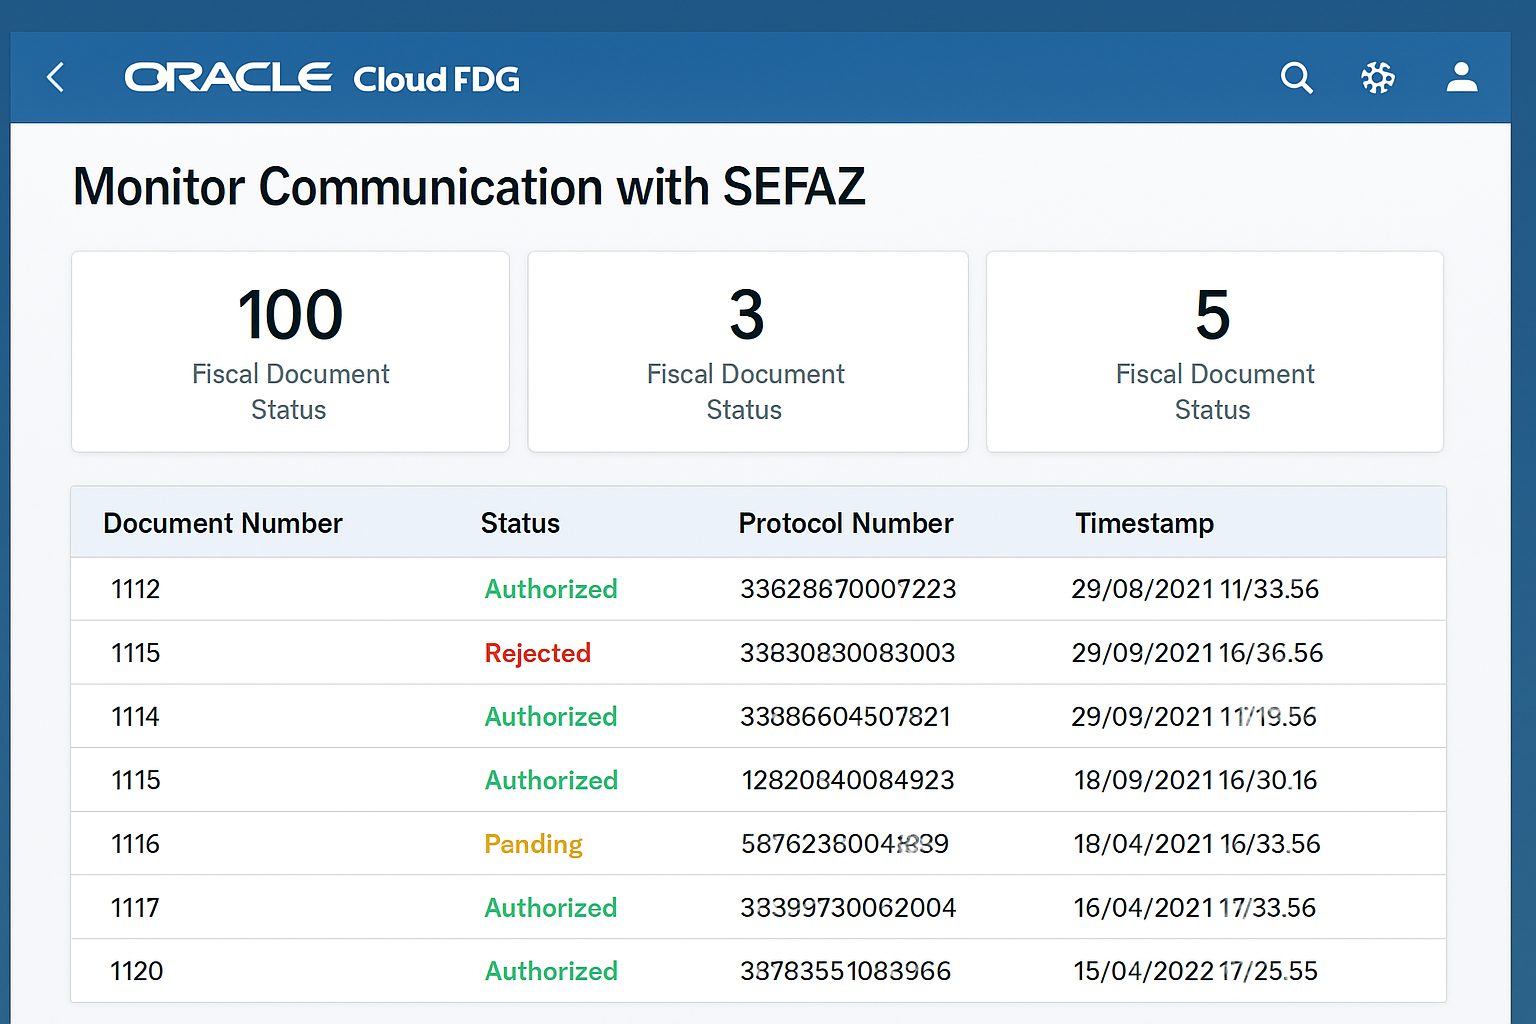Click the Protocol Number column header

click(x=845, y=522)
